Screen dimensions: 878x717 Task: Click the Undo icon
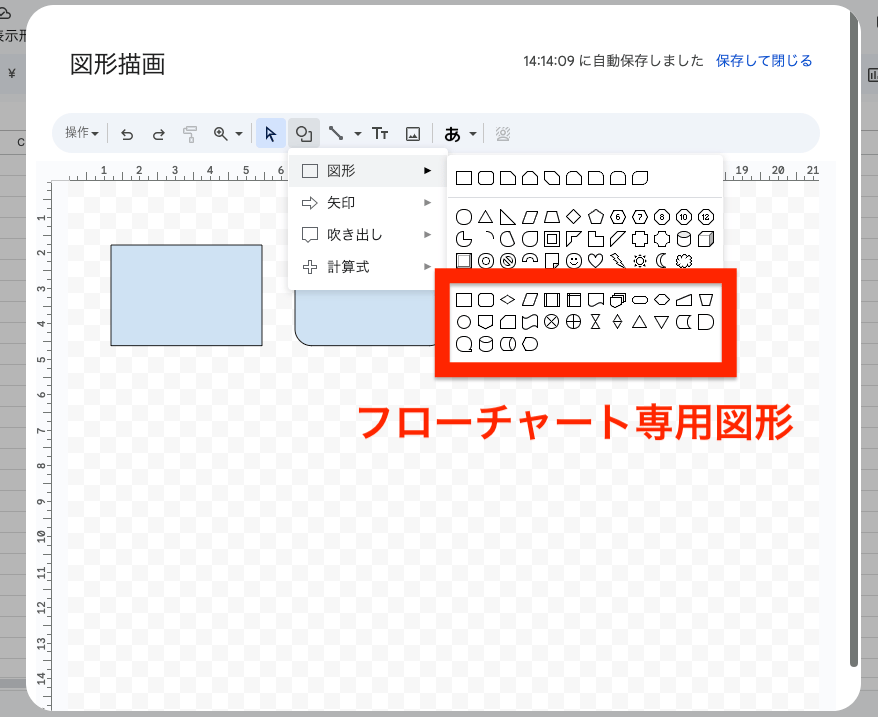point(126,132)
